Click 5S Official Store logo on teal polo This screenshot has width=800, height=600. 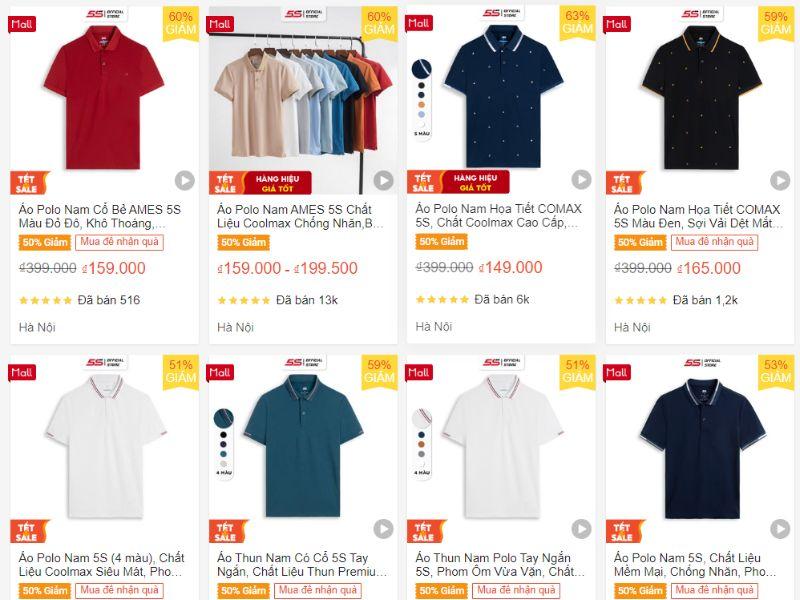point(304,362)
